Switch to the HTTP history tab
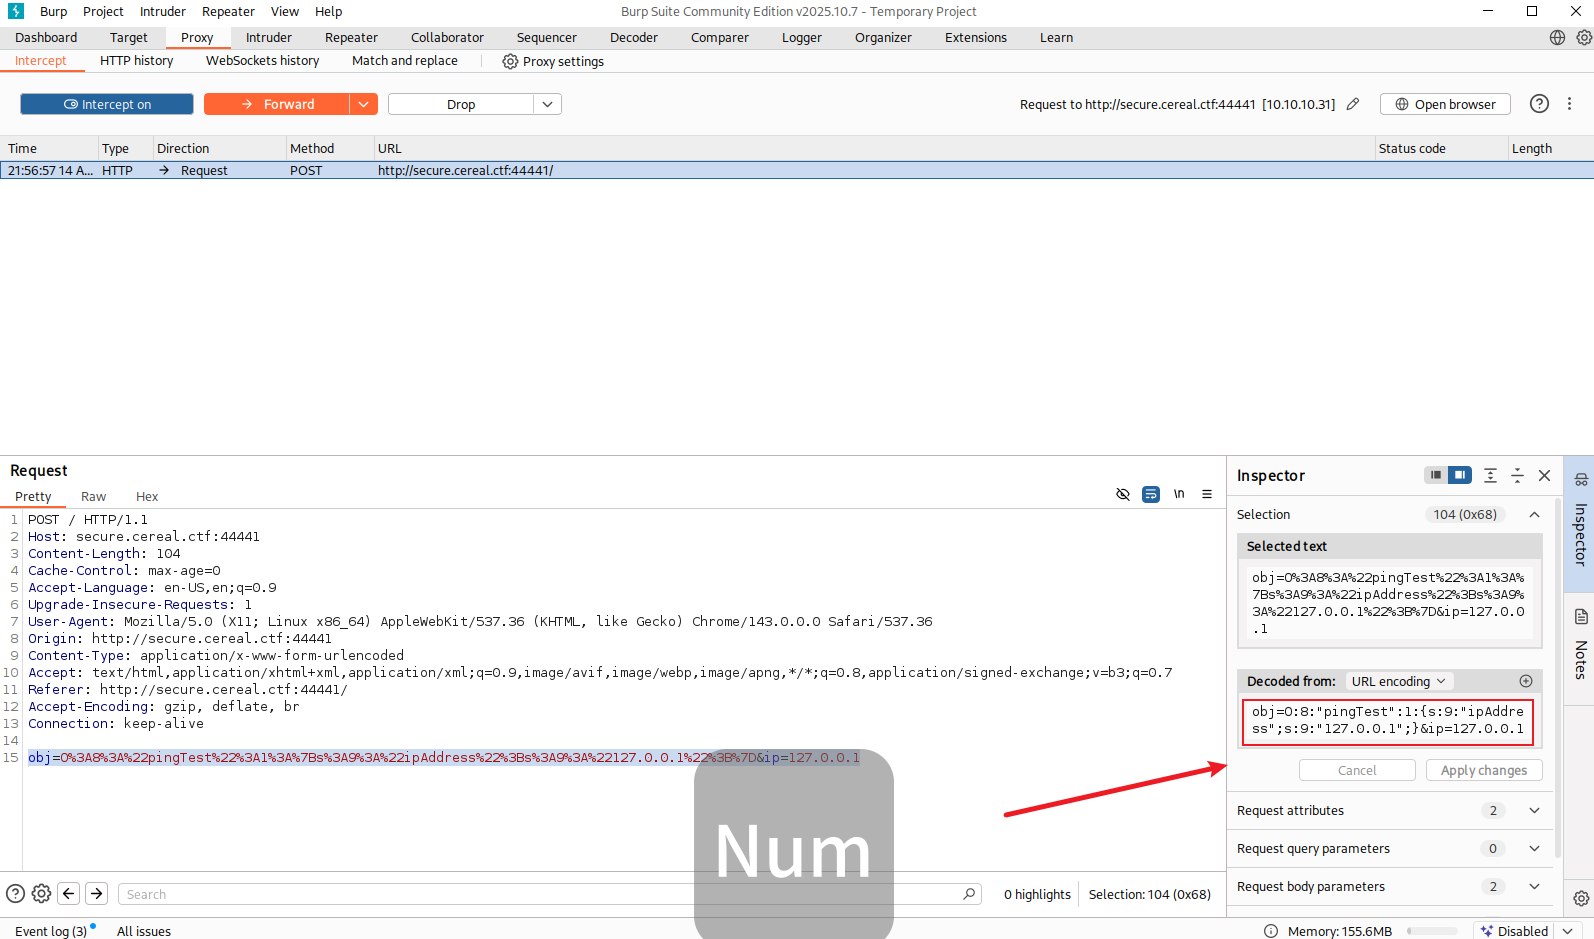The height and width of the screenshot is (939, 1594). click(136, 61)
